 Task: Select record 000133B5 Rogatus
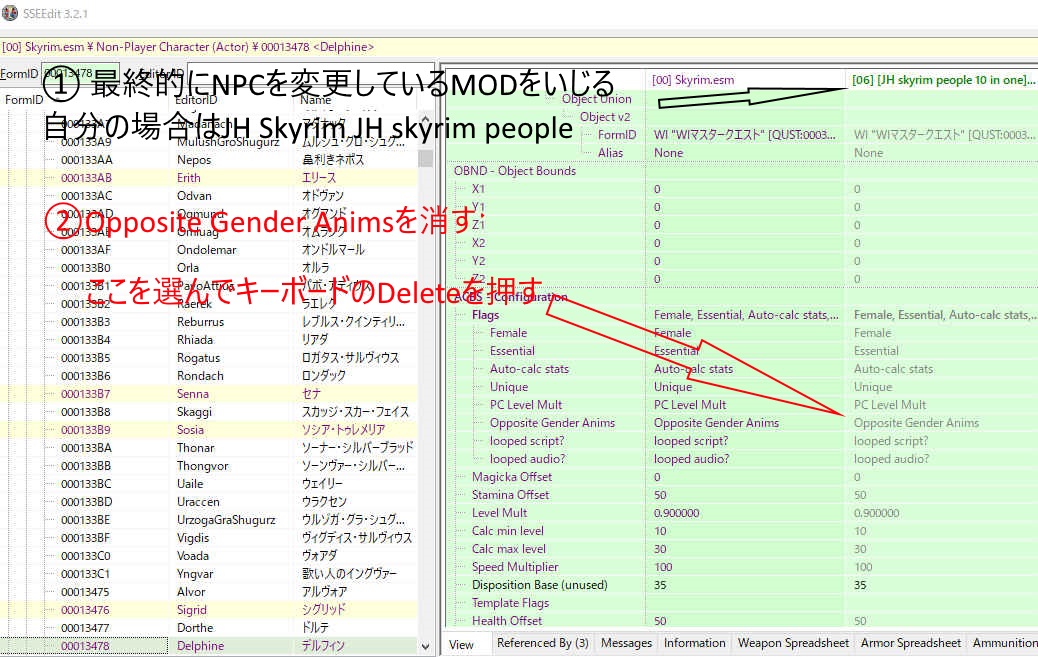pyautogui.click(x=209, y=358)
